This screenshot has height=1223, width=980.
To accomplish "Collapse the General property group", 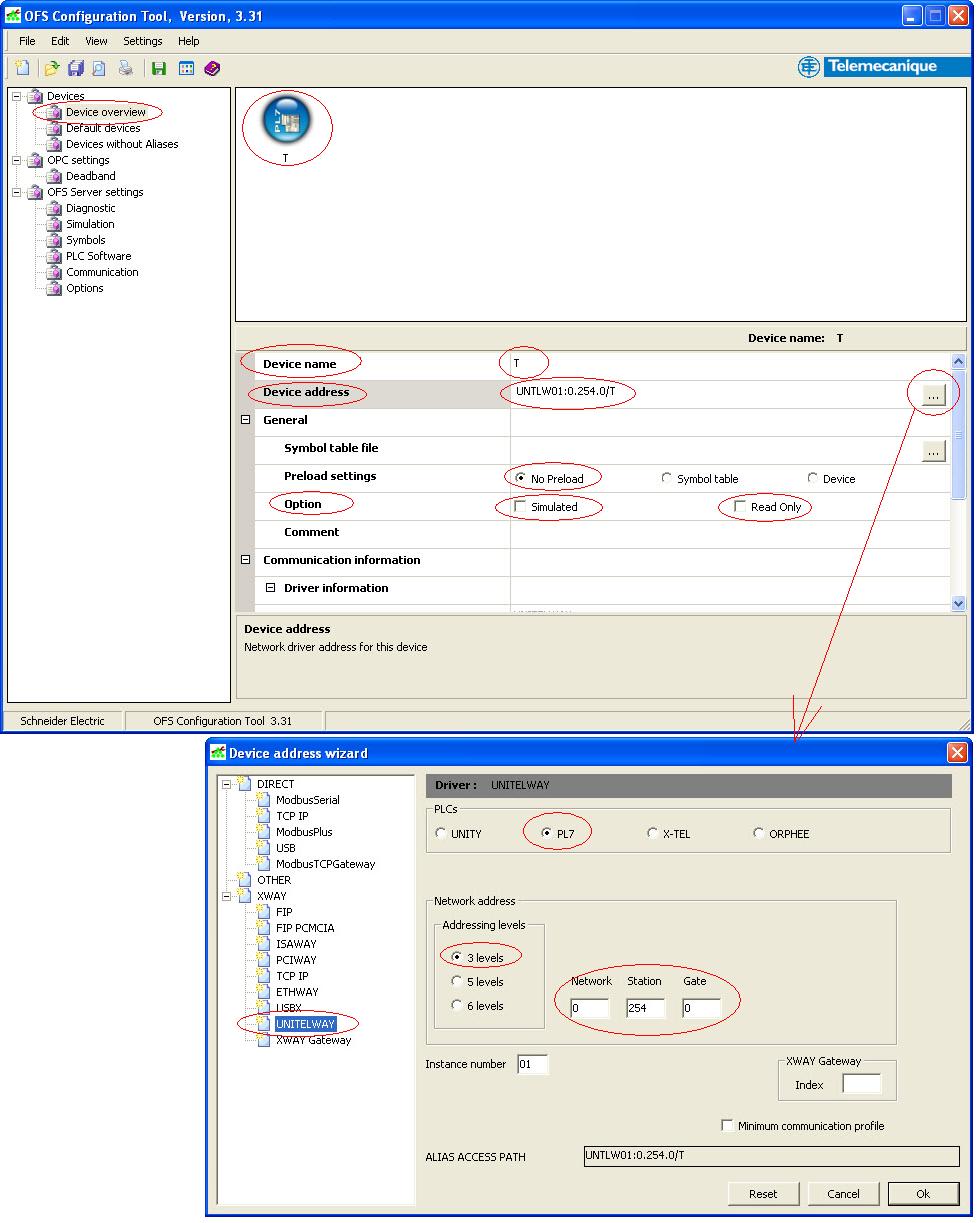I will (246, 420).
